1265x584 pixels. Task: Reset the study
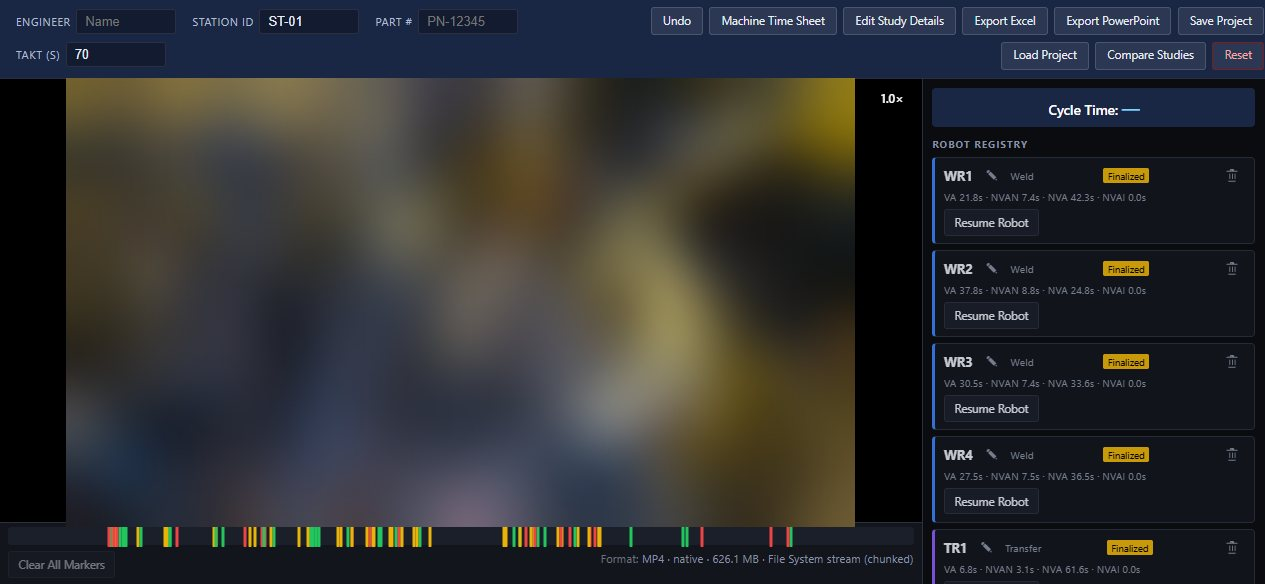click(1238, 55)
